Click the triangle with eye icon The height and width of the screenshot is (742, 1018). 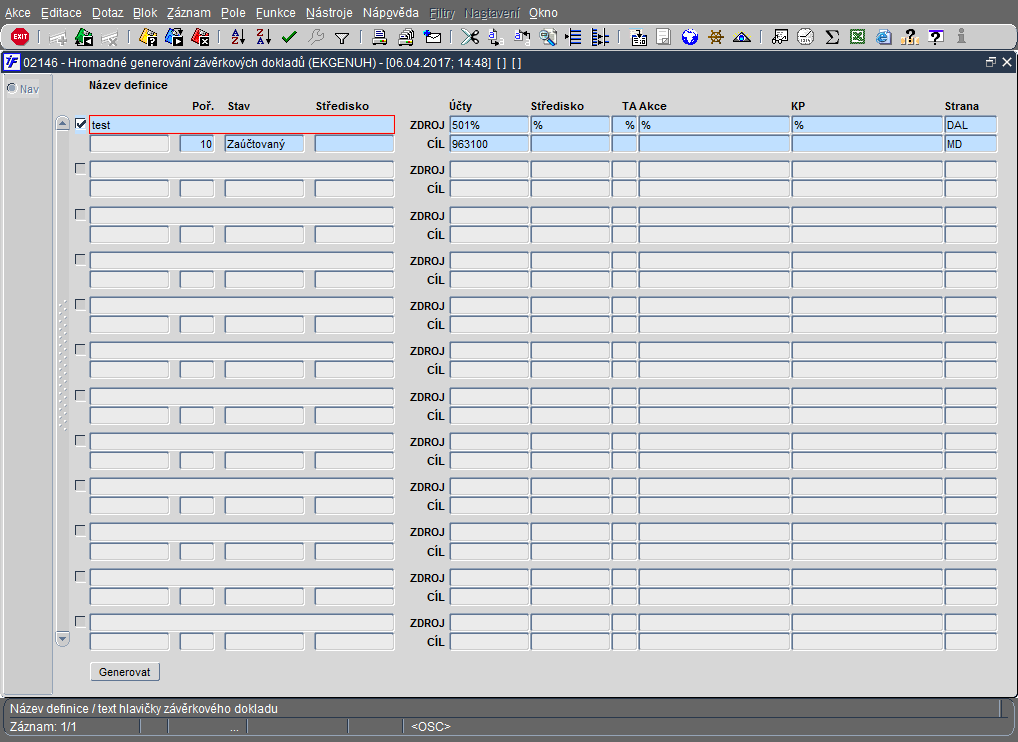[x=741, y=38]
